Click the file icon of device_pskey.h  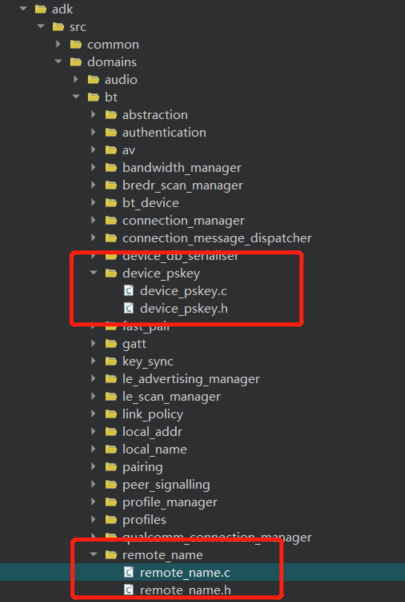pyautogui.click(x=129, y=308)
